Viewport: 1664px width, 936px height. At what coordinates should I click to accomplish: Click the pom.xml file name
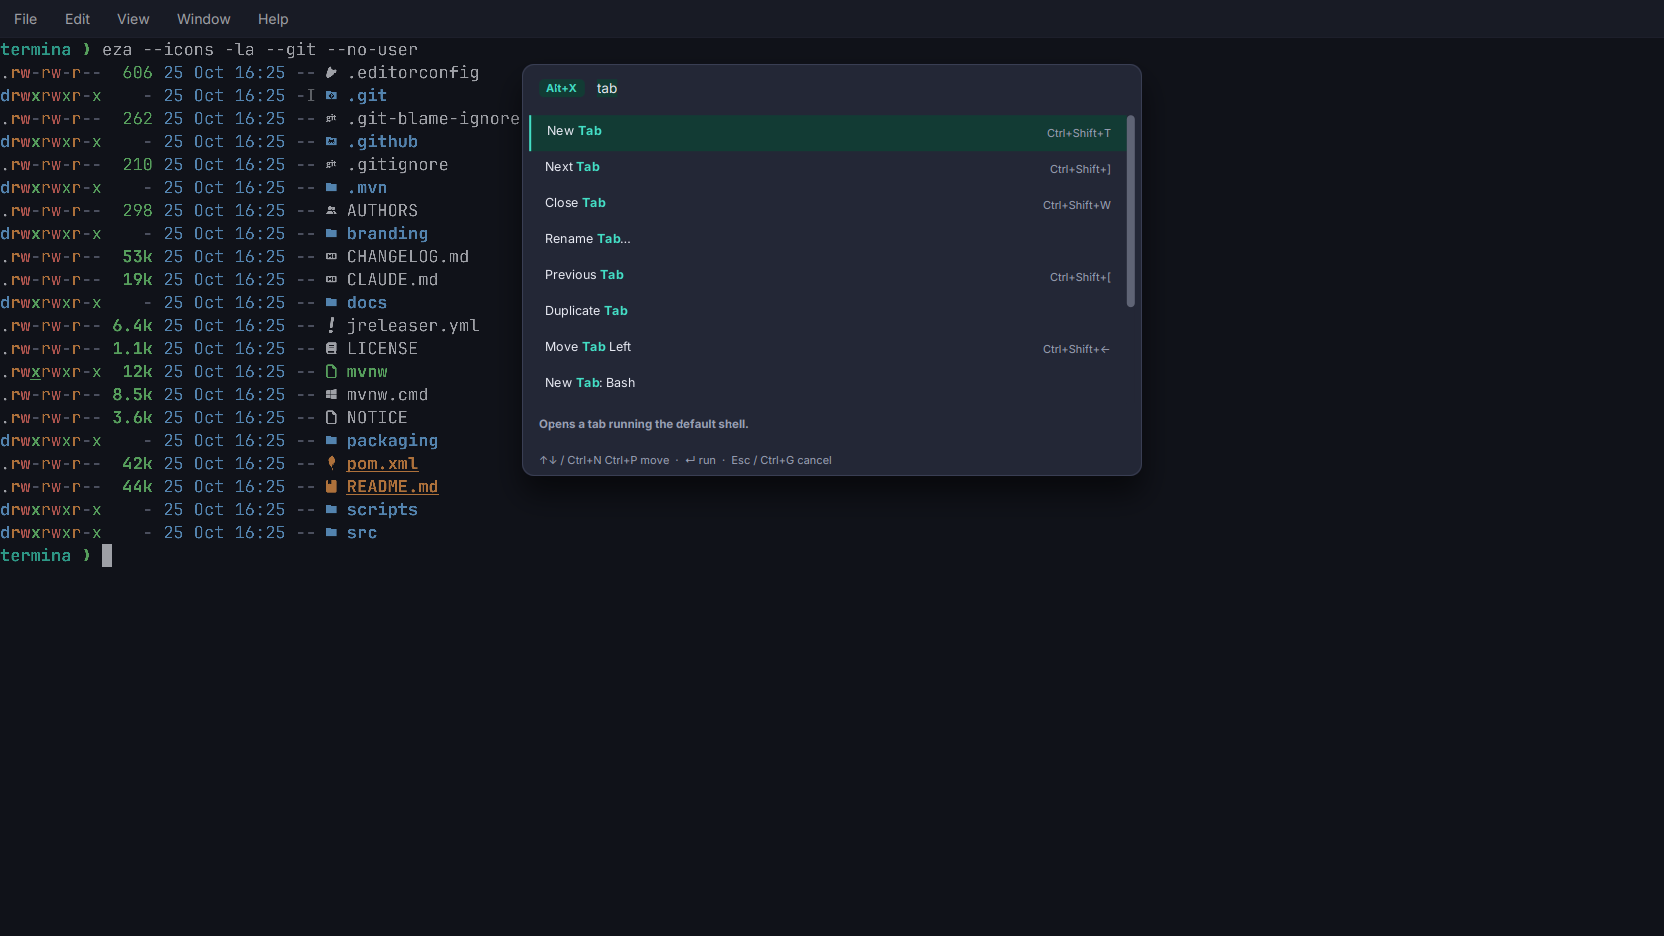(x=382, y=464)
